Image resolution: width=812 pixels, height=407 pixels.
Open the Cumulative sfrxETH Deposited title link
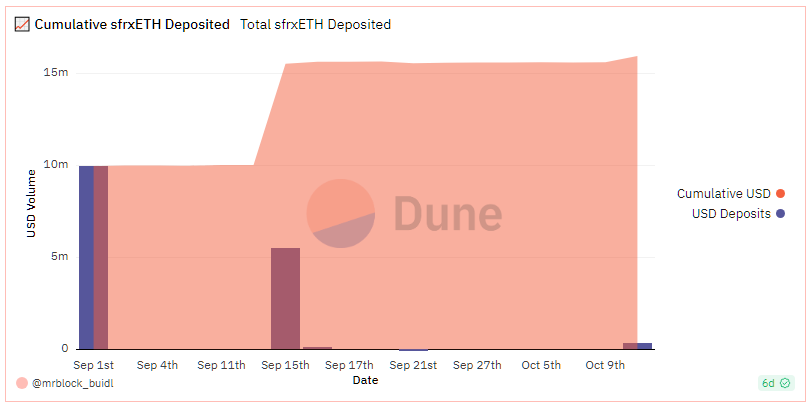pyautogui.click(x=131, y=24)
